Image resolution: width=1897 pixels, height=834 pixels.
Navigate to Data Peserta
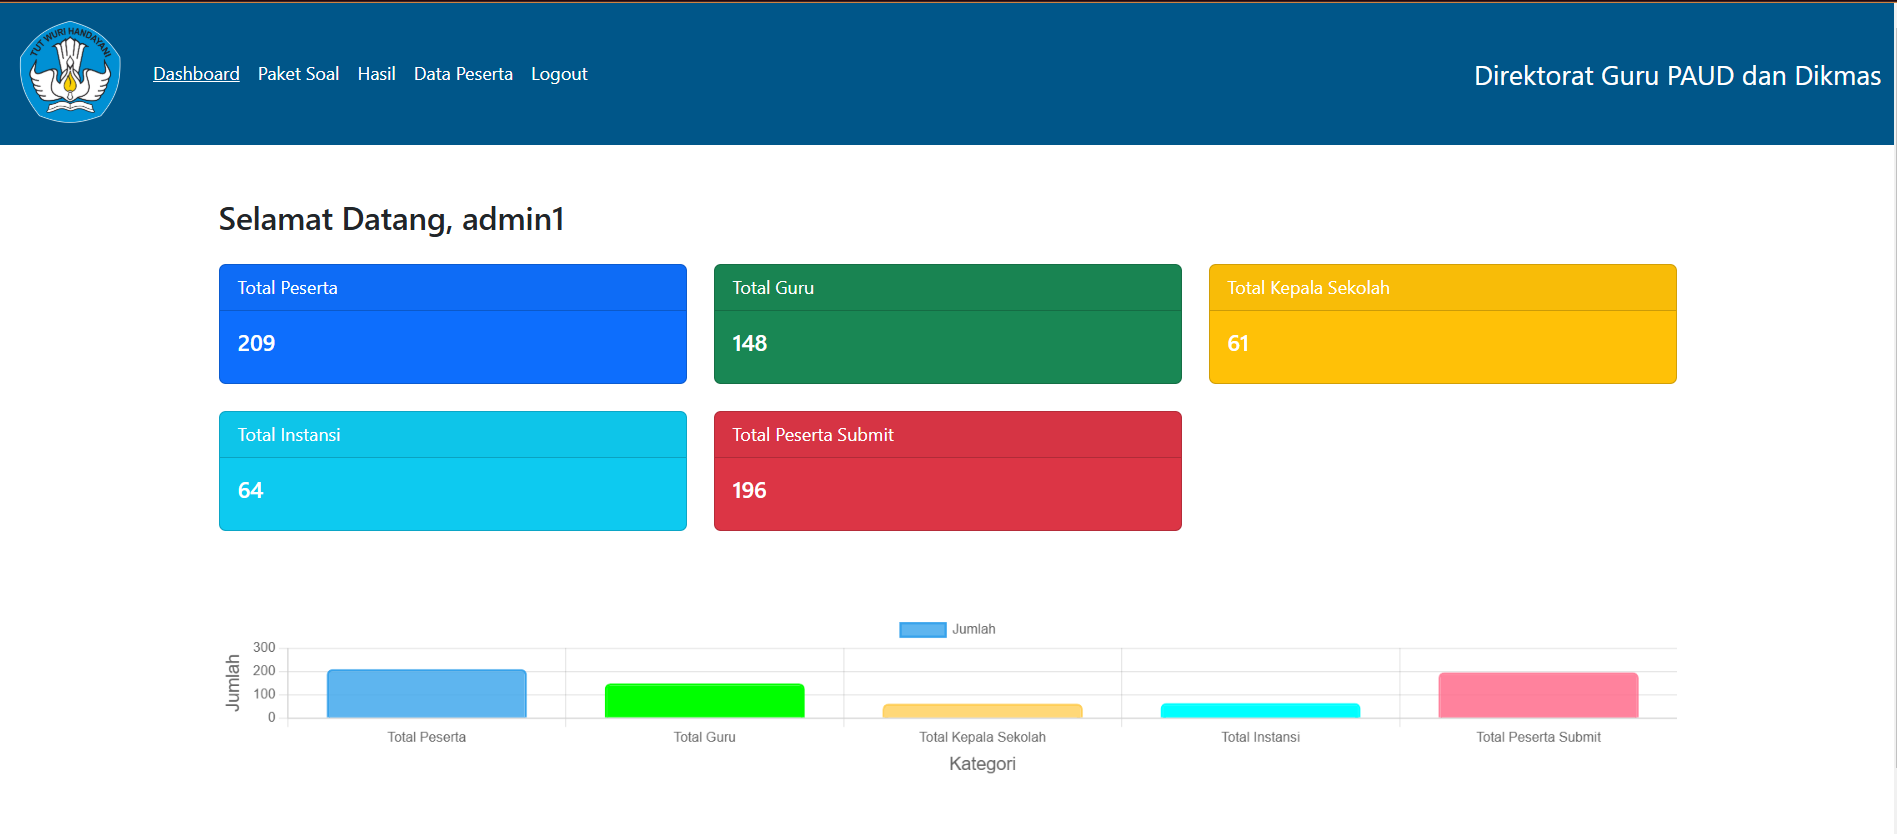pos(463,74)
